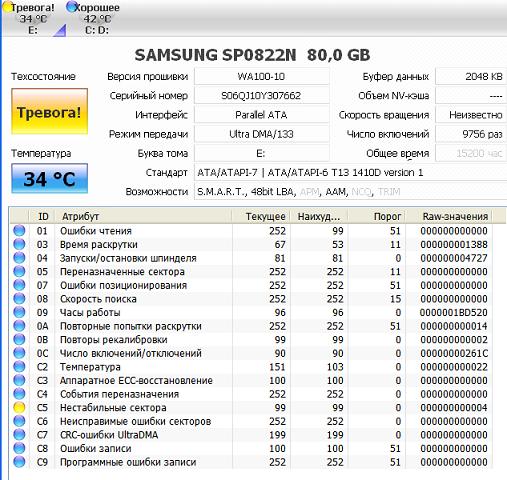The image size is (507, 480).
Task: Click the Наихуд... column header
Action: (x=319, y=216)
